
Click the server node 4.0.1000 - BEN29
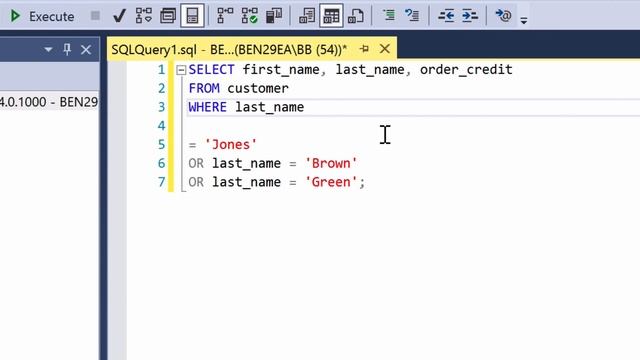click(49, 102)
